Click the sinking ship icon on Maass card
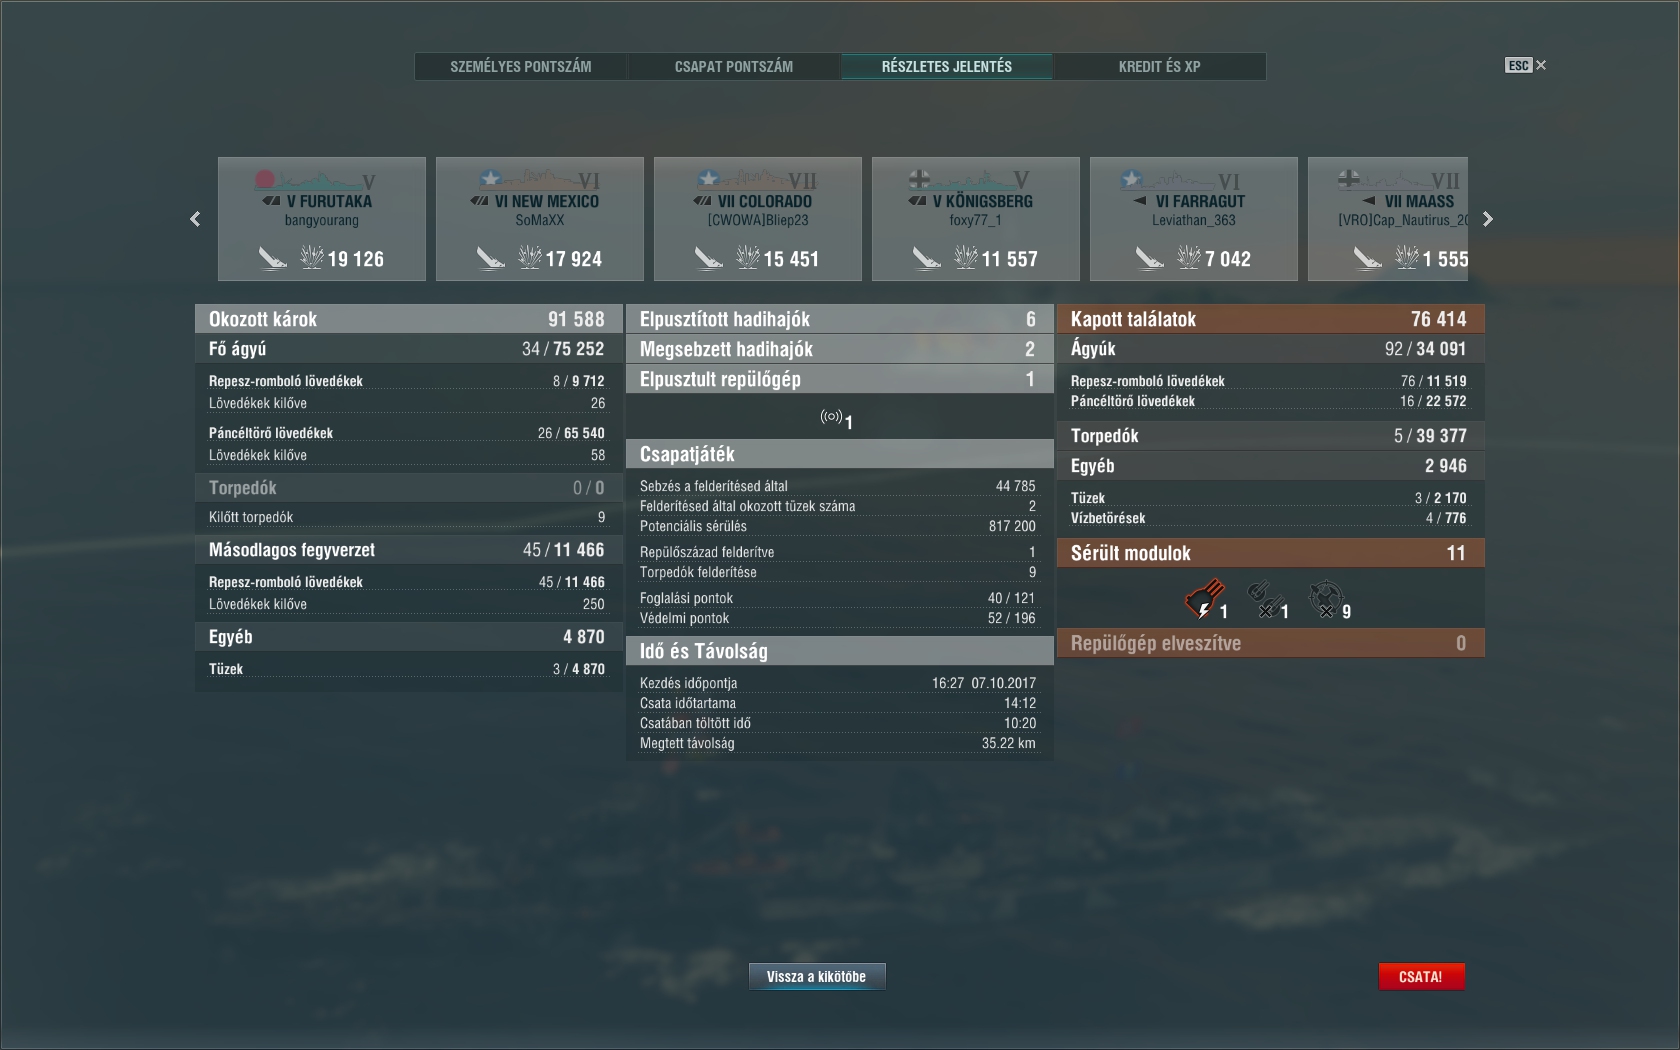This screenshot has height=1050, width=1680. (x=1367, y=259)
